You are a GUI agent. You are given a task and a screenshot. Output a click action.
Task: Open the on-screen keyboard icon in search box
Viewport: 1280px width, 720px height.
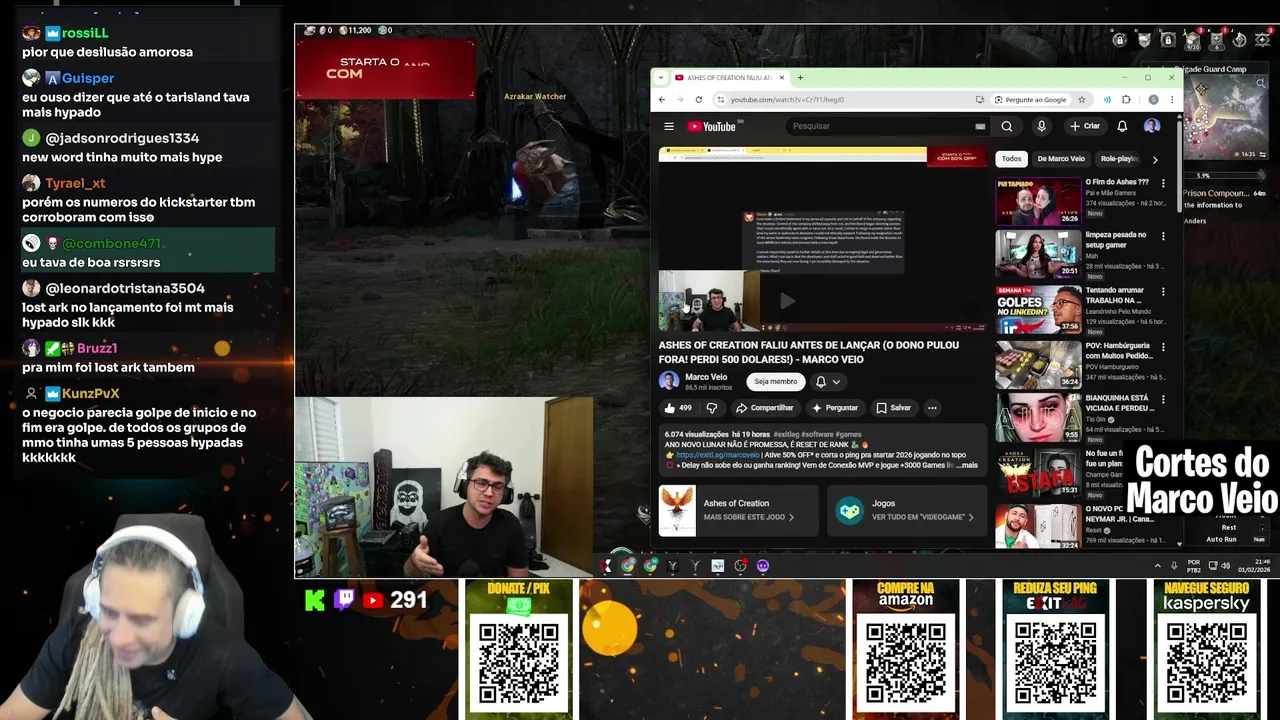(x=980, y=126)
